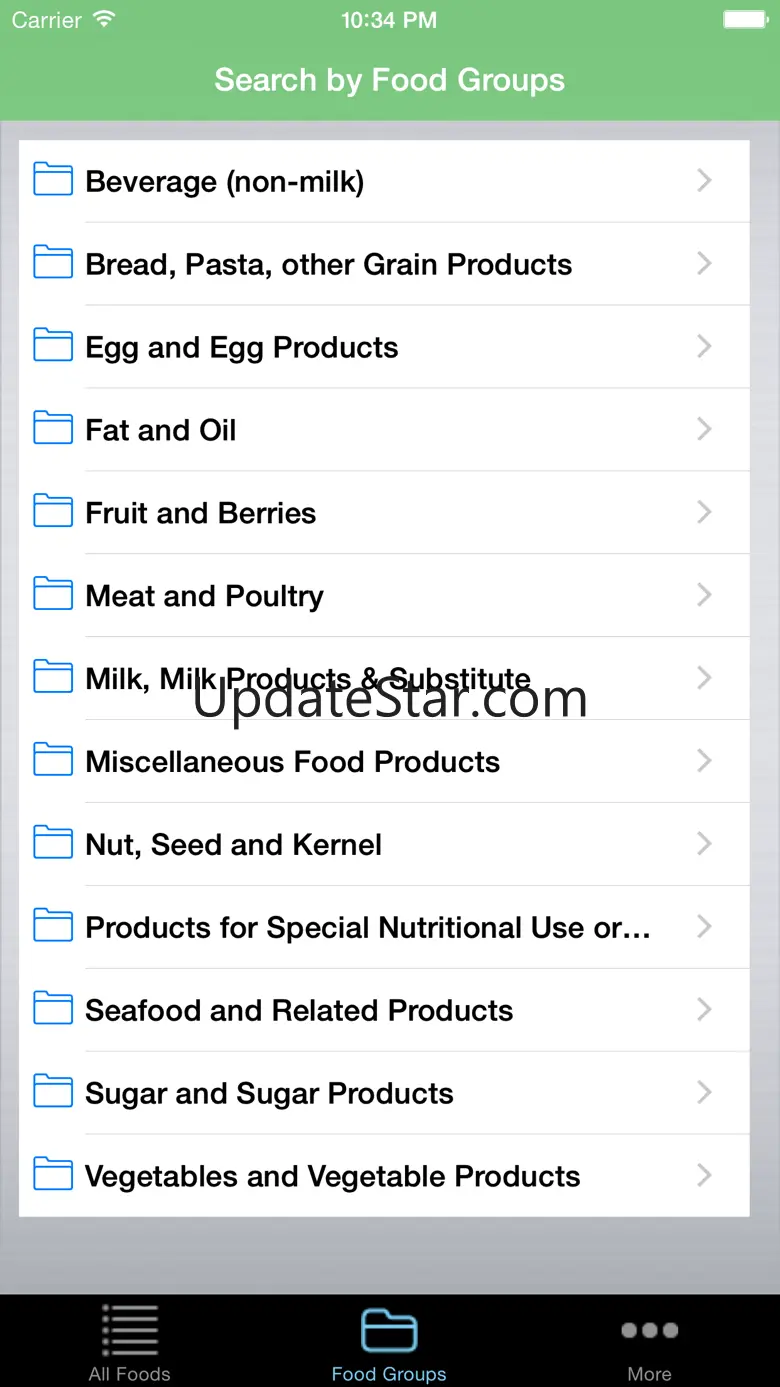This screenshot has width=780, height=1387.
Task: Tap the More three-dots icon
Action: click(x=649, y=1330)
